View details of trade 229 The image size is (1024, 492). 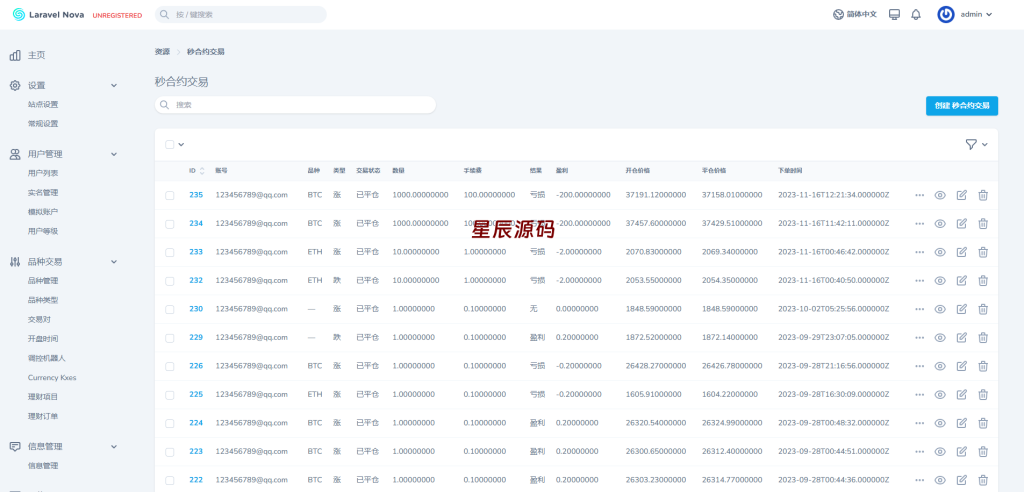[940, 338]
